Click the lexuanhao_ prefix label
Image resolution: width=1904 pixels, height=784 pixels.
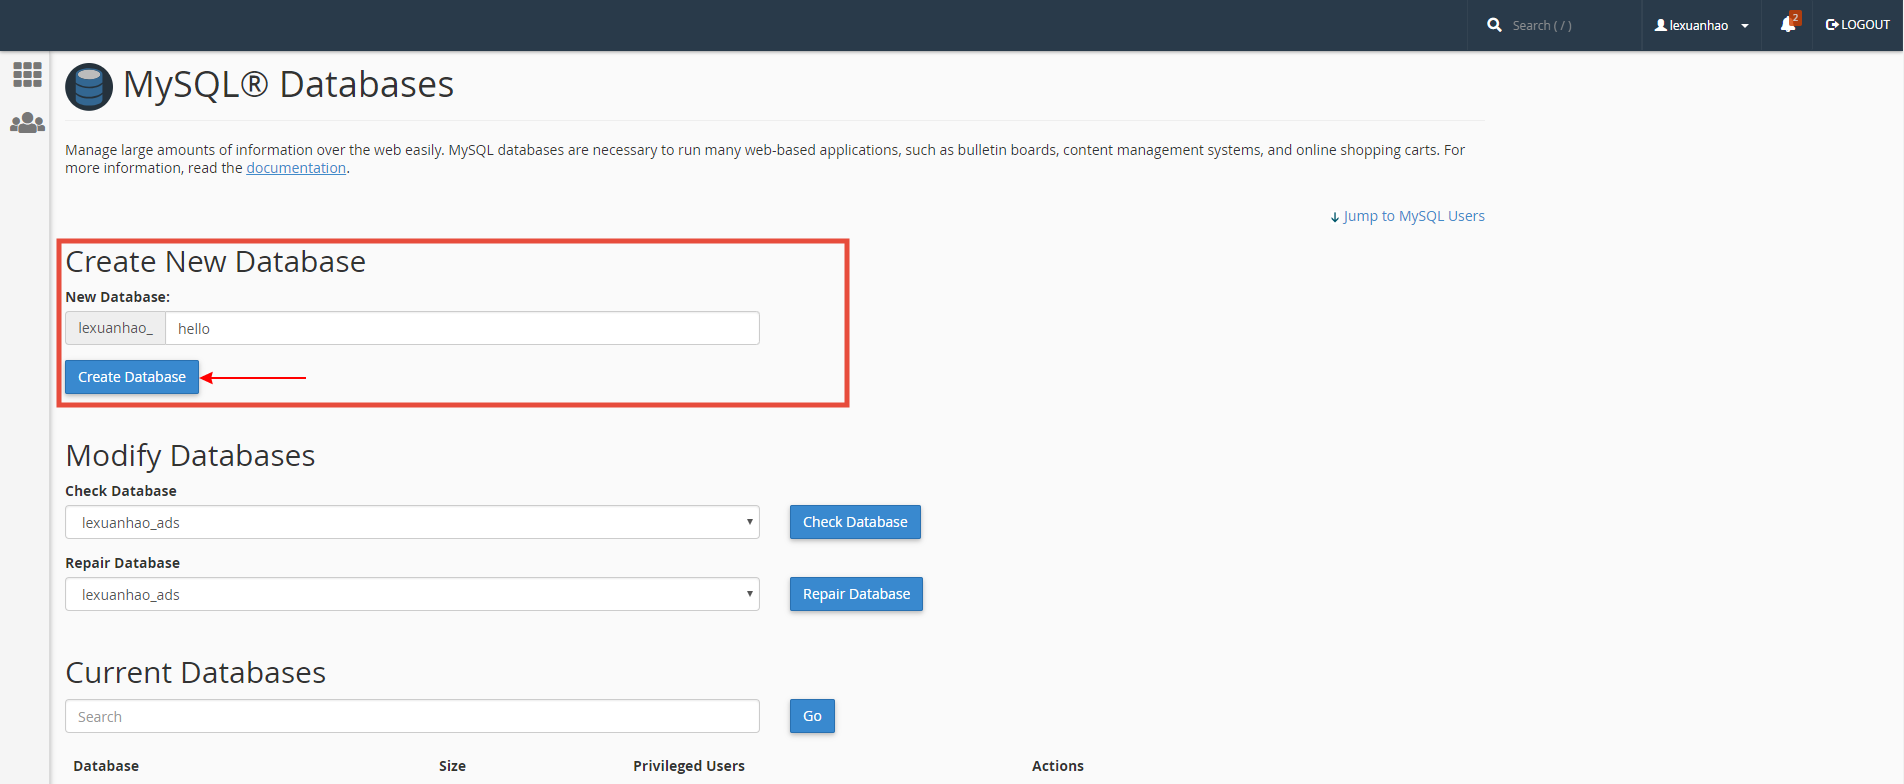click(x=115, y=328)
